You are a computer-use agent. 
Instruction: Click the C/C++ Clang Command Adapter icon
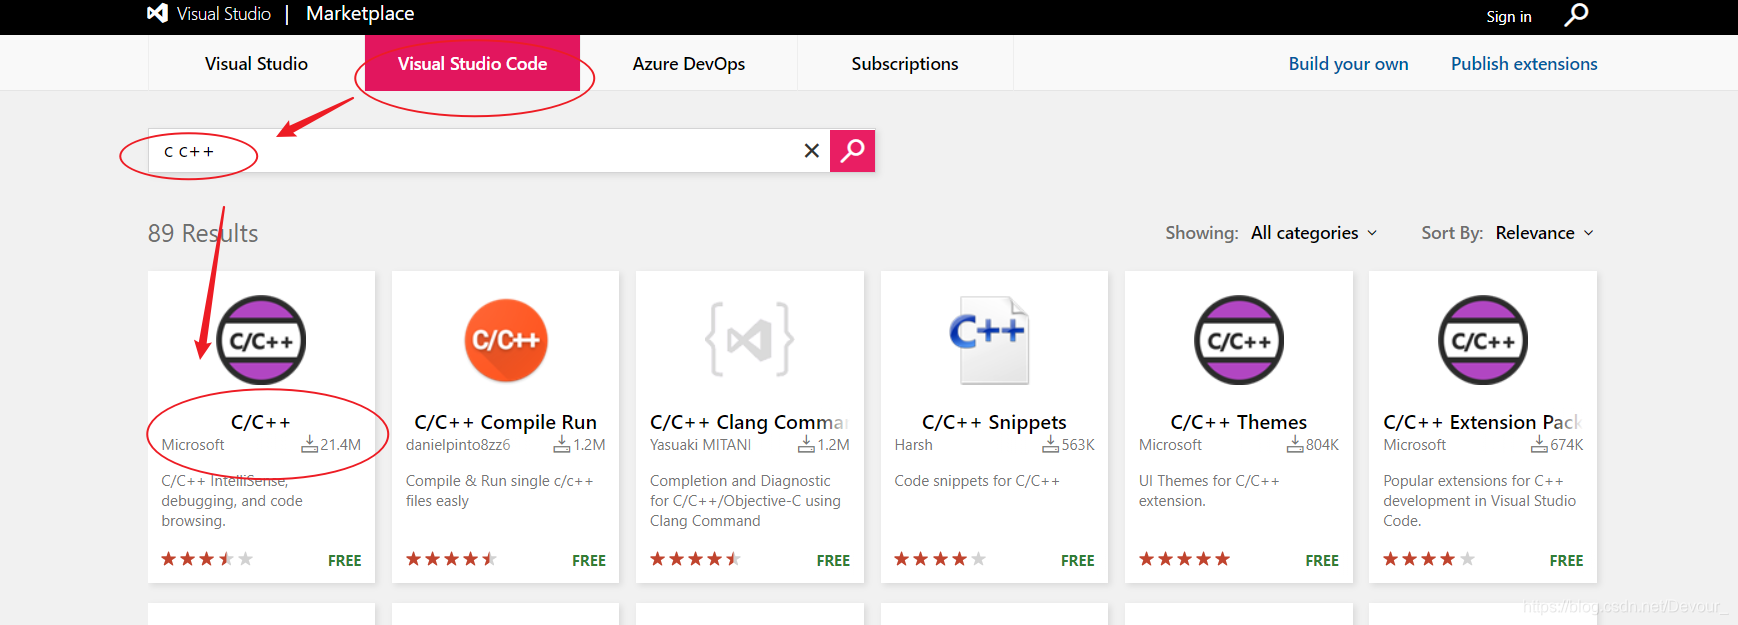tap(750, 340)
